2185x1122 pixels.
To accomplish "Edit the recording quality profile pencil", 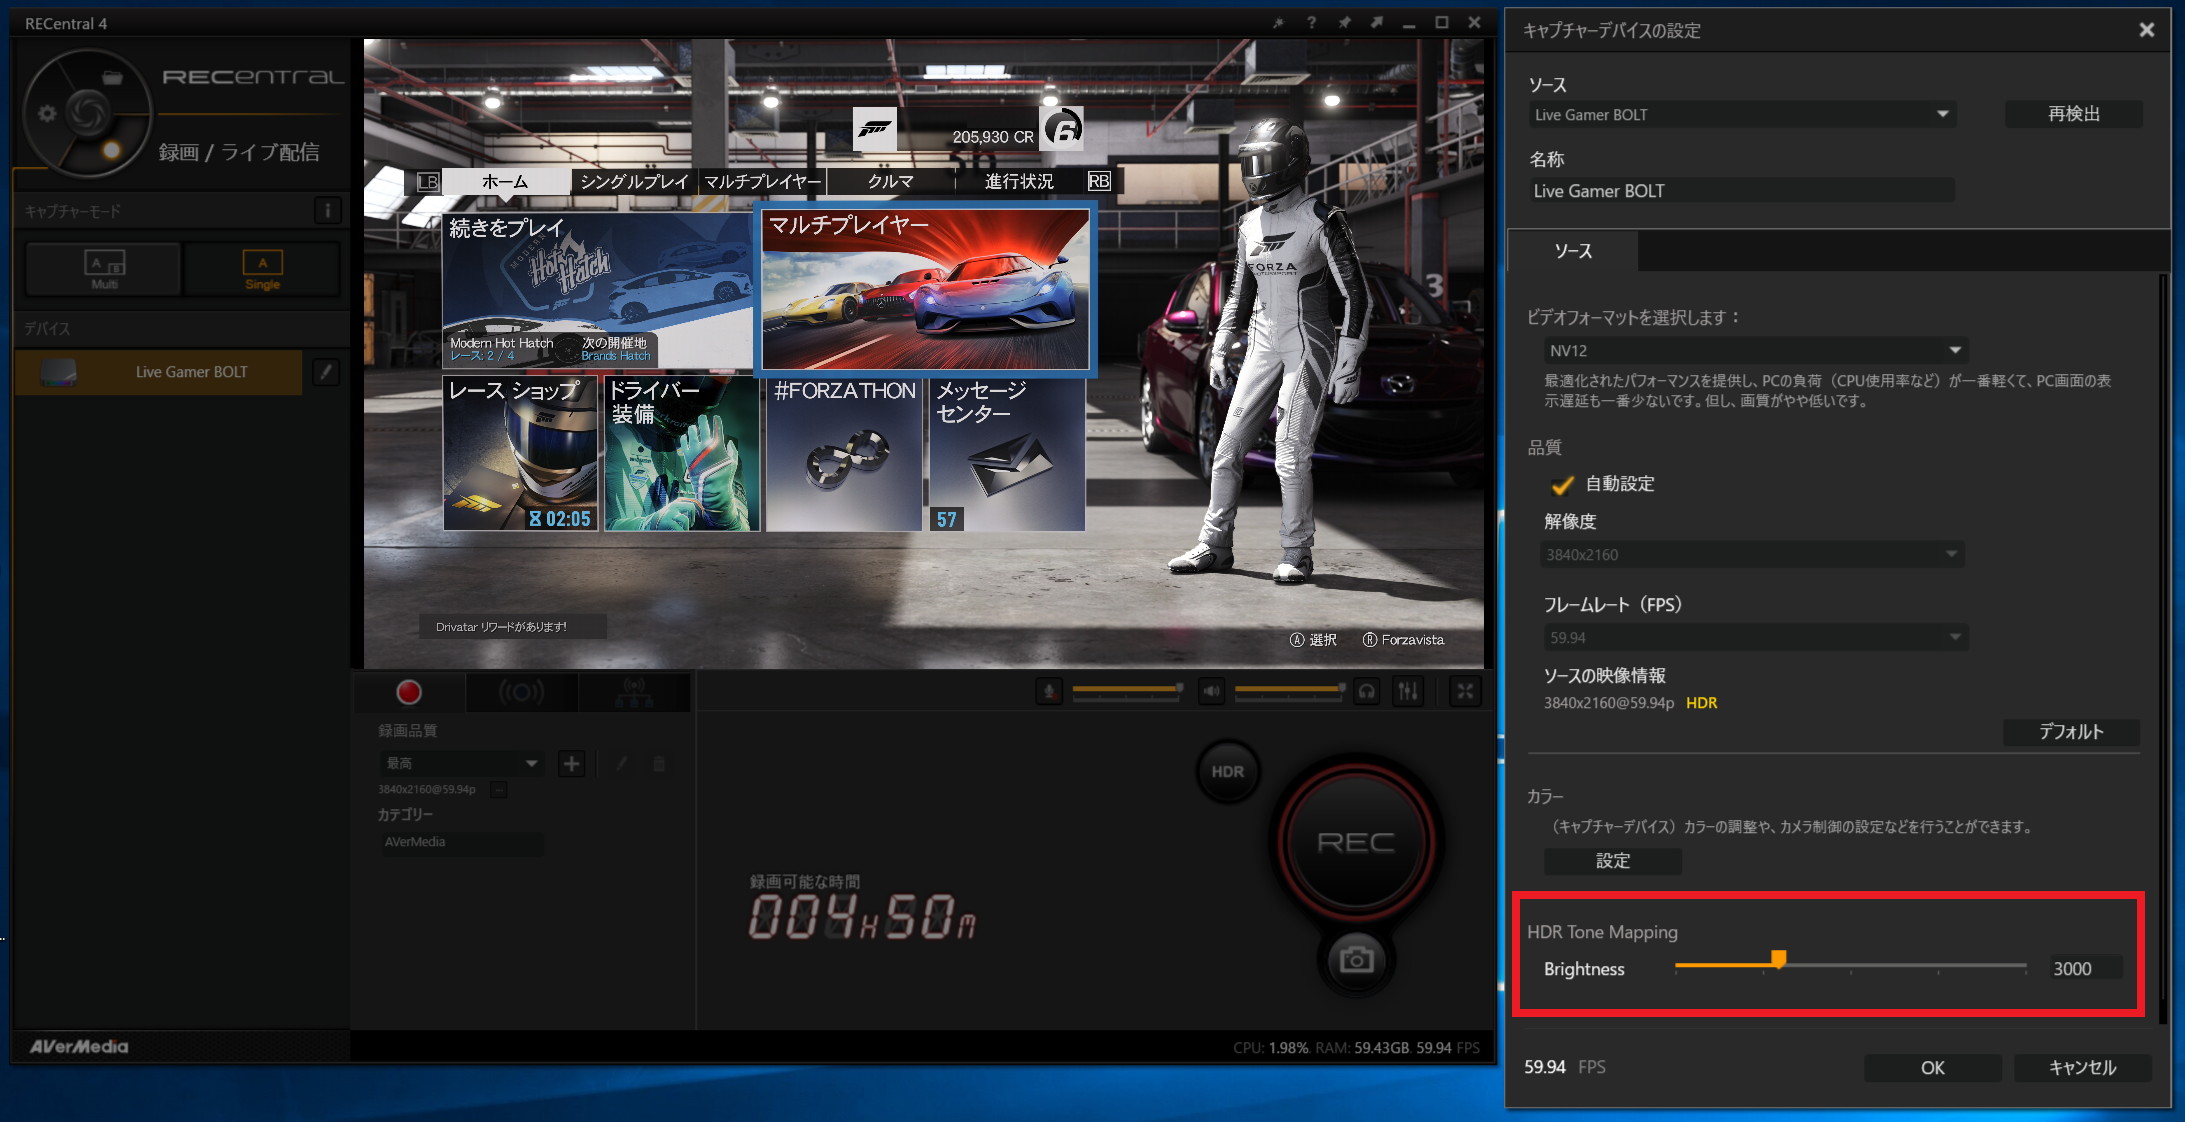I will click(622, 764).
